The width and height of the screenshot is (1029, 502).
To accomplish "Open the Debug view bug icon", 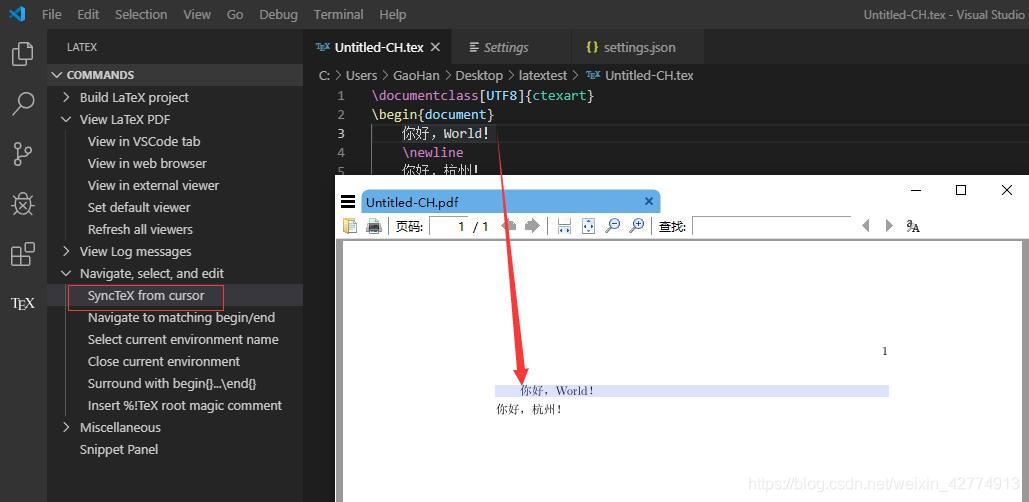I will [x=23, y=204].
